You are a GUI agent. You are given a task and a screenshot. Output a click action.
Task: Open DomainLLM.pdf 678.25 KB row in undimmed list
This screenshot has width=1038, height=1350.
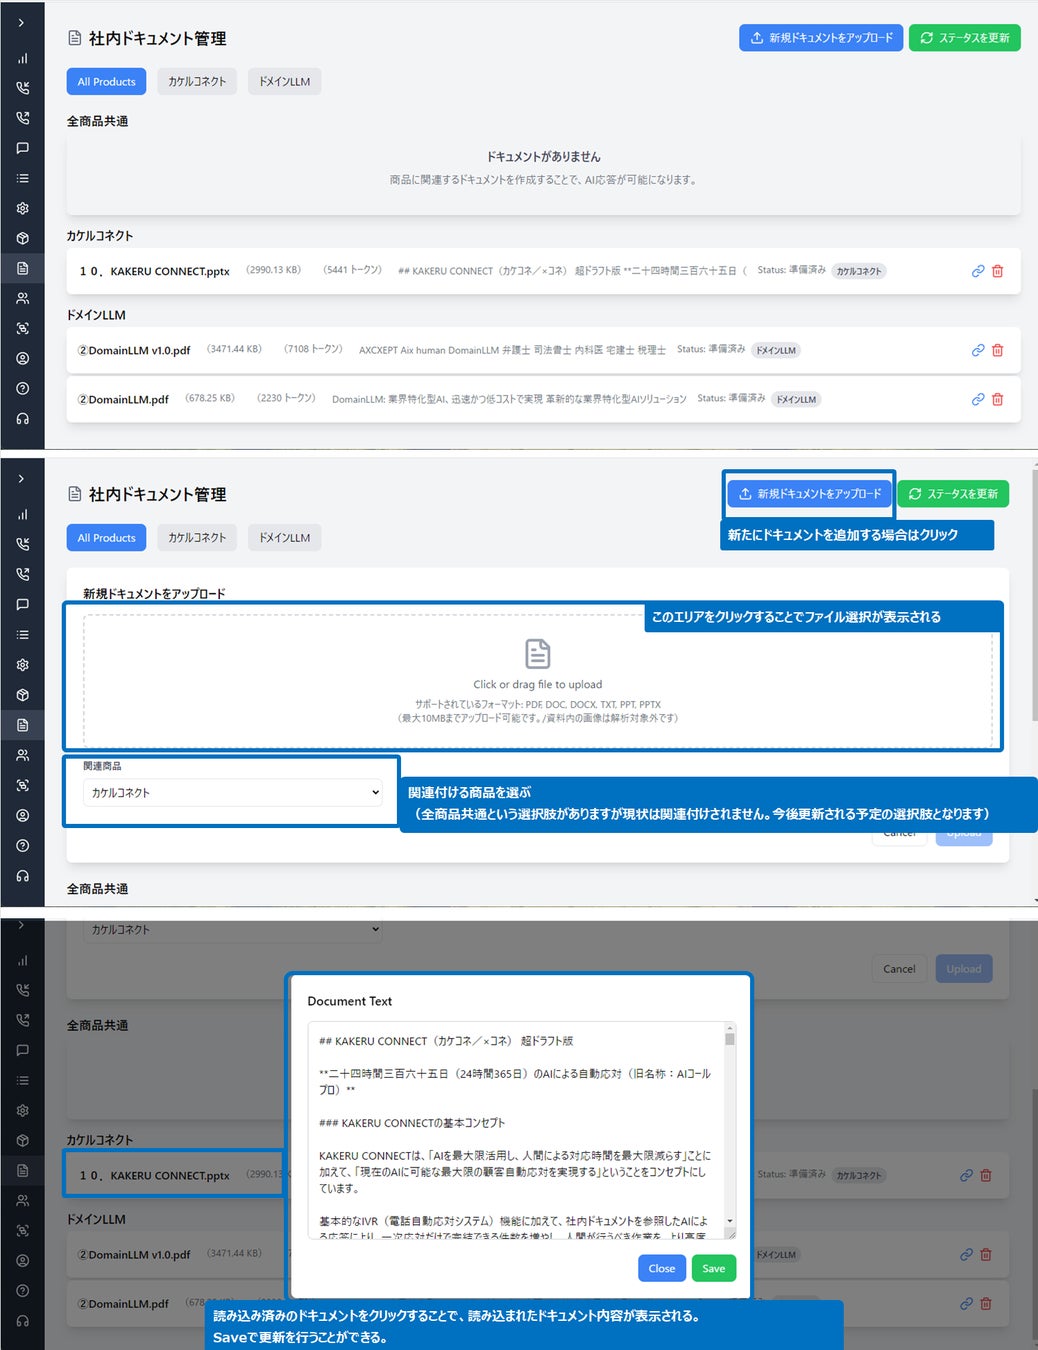pyautogui.click(x=543, y=399)
